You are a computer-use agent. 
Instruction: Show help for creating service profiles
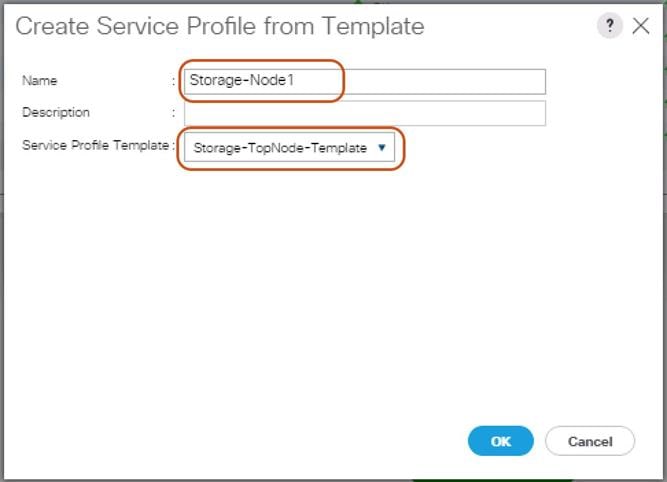[609, 27]
